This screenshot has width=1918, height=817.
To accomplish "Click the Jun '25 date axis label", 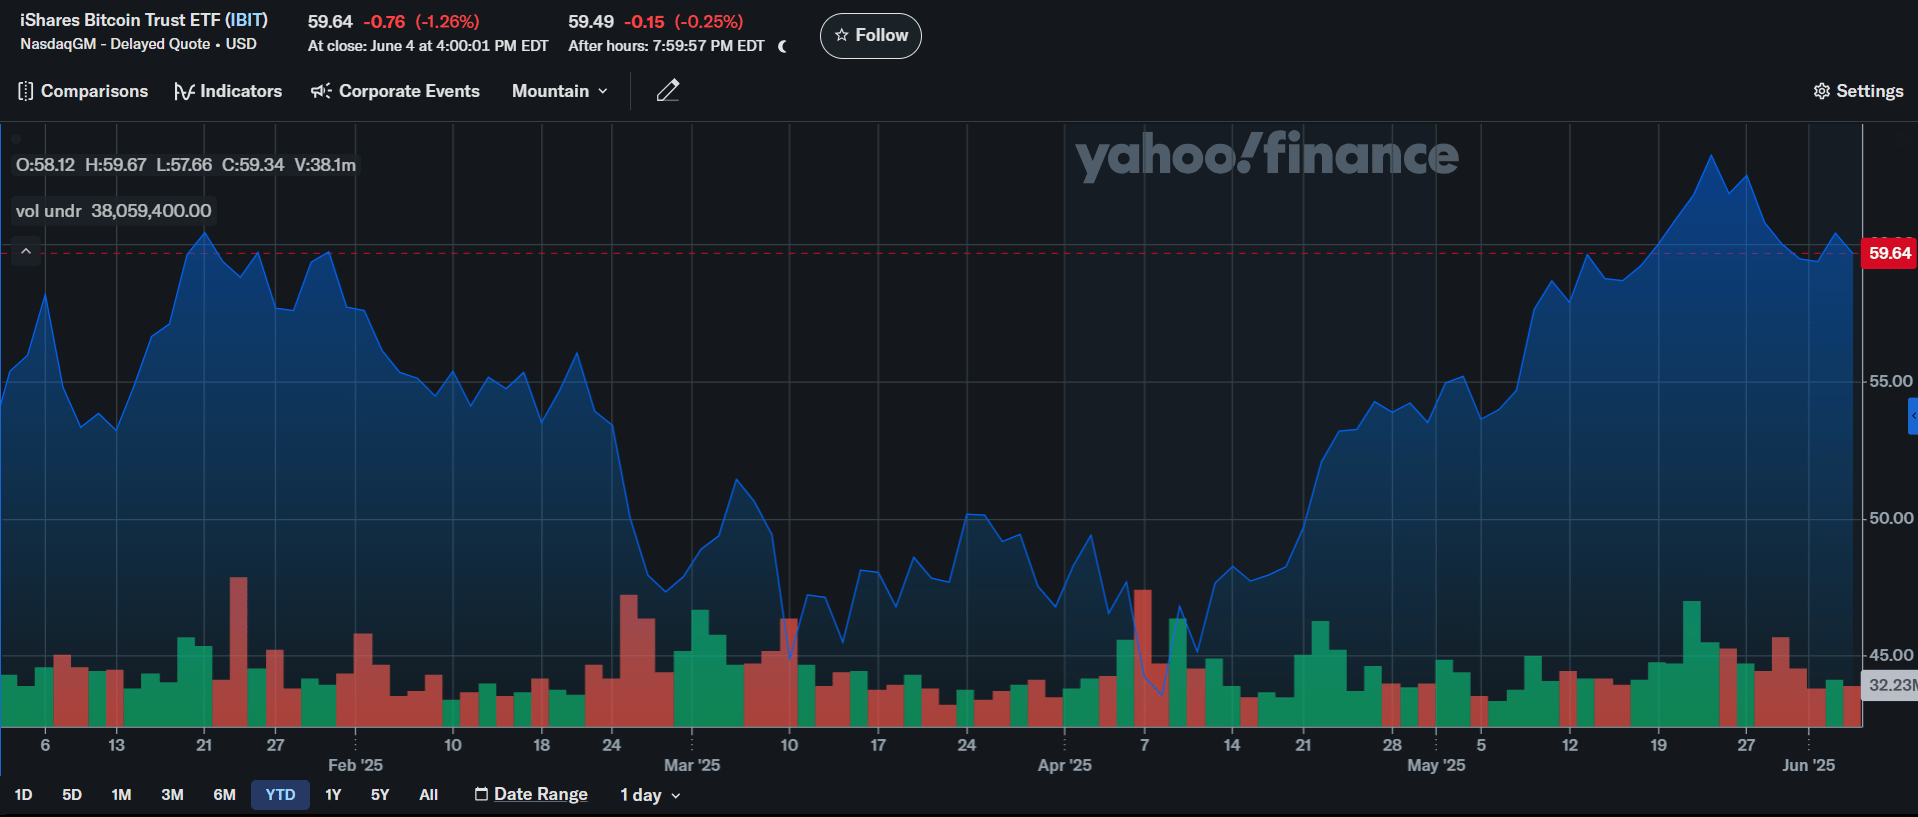I will 1808,765.
